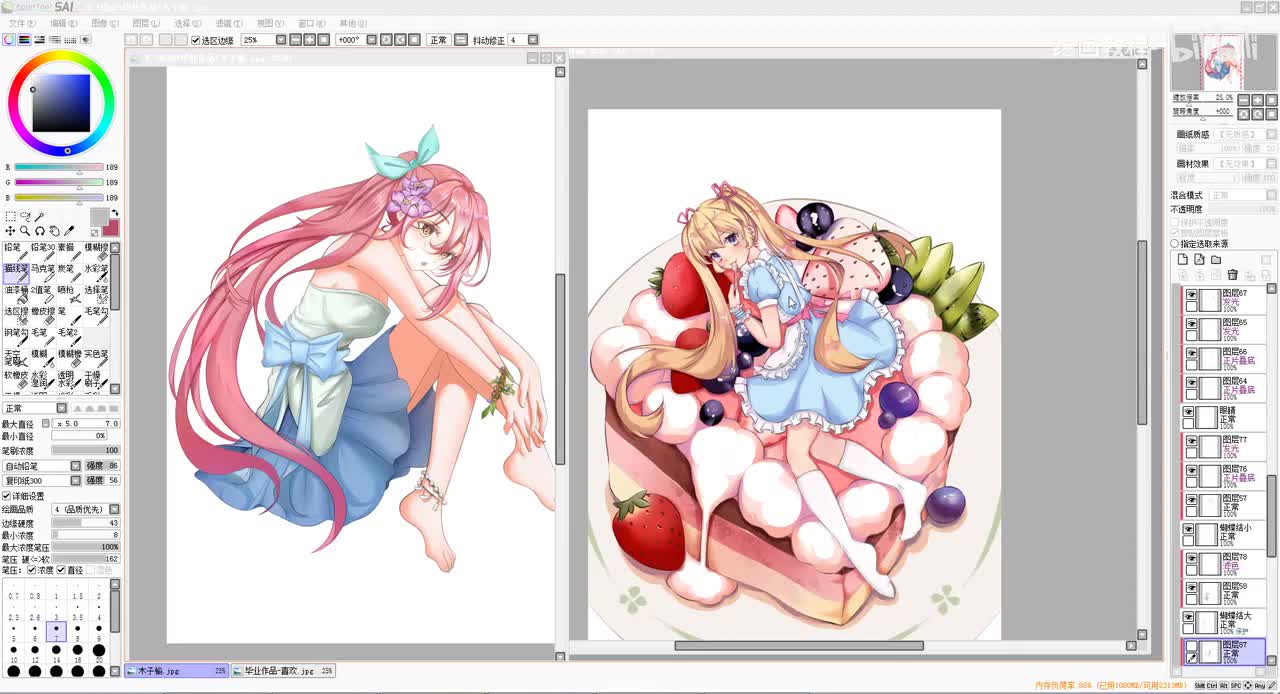1280x694 pixels.
Task: Select the 铅笔30 brush preset
Action: coord(44,252)
